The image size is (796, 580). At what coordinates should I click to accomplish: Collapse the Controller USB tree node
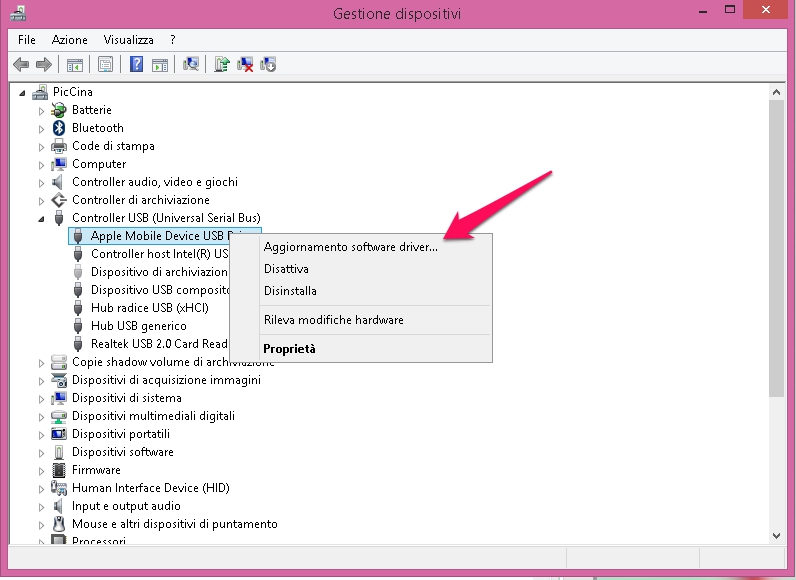point(42,218)
